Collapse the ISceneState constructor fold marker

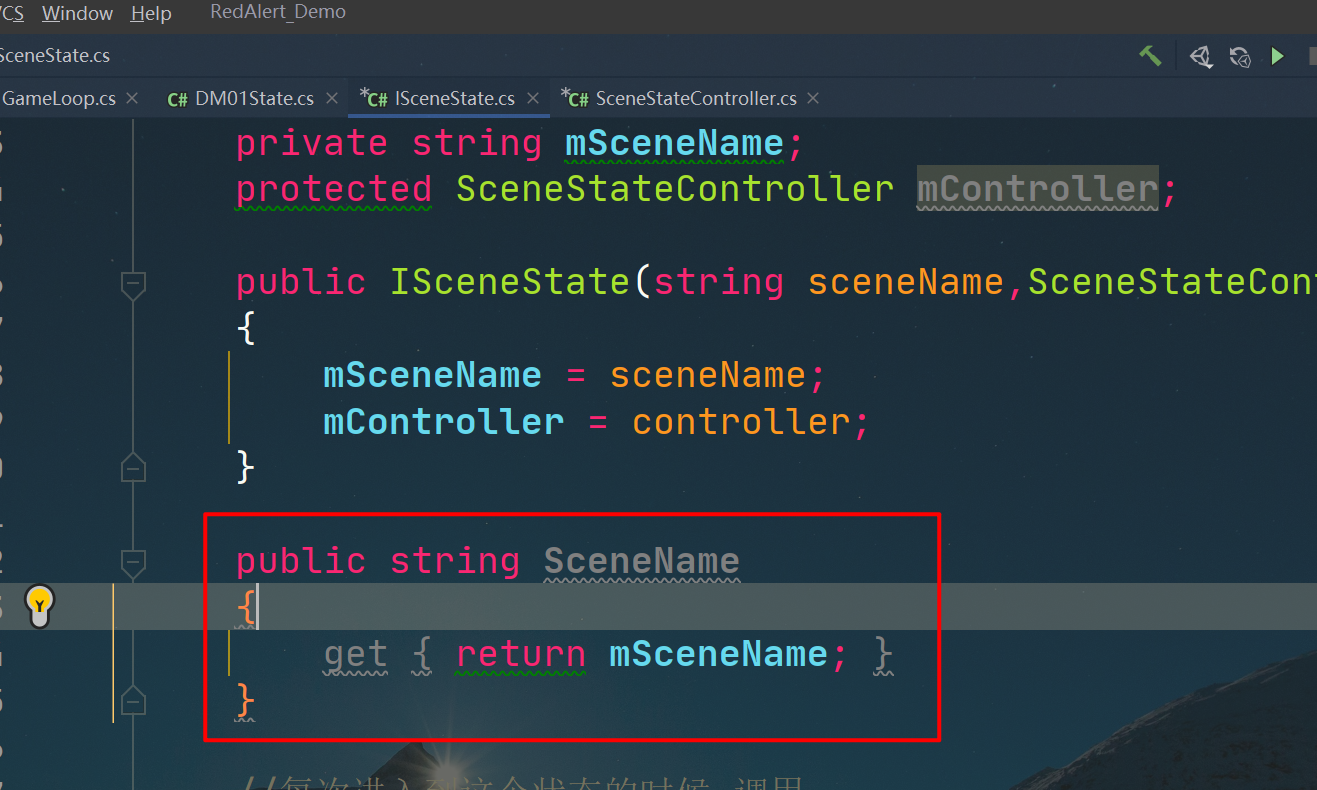pyautogui.click(x=133, y=284)
